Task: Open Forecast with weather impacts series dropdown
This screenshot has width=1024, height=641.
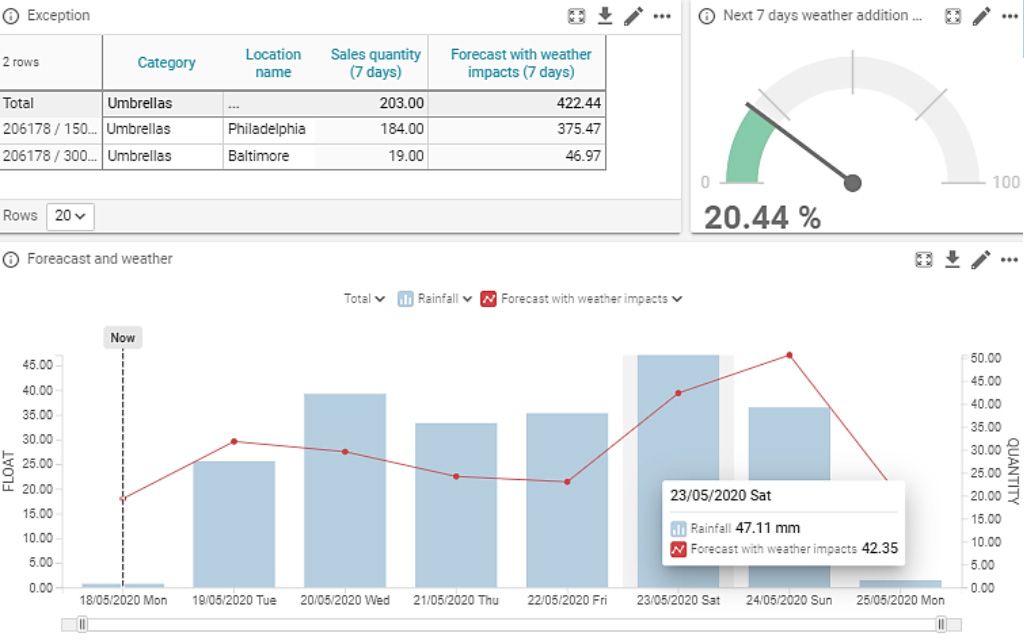Action: click(583, 298)
